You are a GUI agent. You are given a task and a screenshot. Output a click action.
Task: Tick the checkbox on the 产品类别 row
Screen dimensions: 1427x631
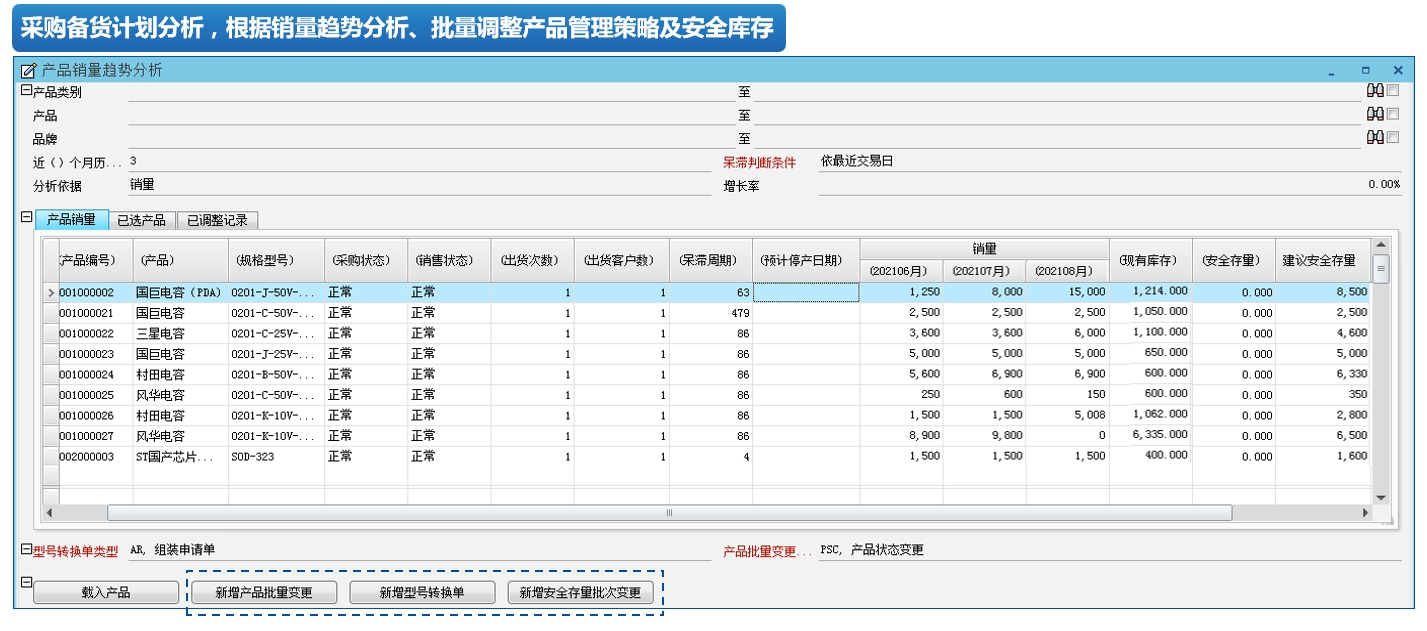click(1393, 91)
